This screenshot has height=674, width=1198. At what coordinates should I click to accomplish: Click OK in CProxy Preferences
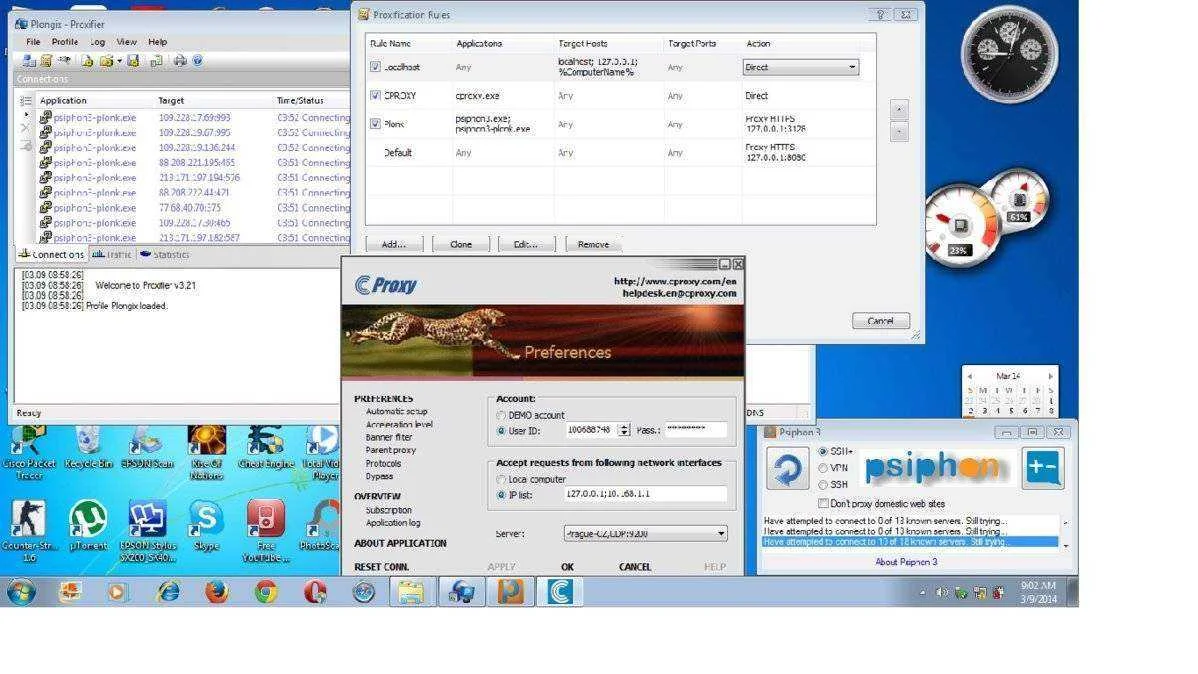click(x=567, y=567)
